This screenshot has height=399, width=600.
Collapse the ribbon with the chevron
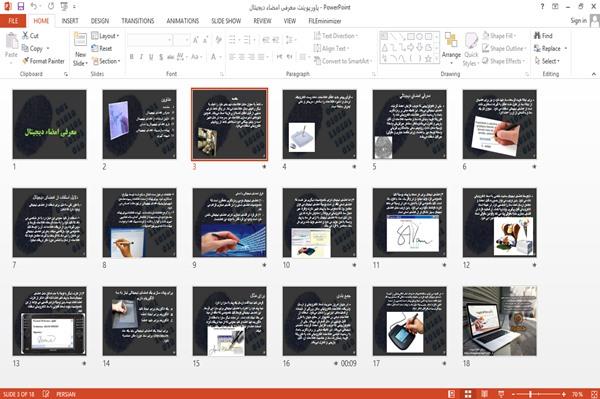pos(593,74)
